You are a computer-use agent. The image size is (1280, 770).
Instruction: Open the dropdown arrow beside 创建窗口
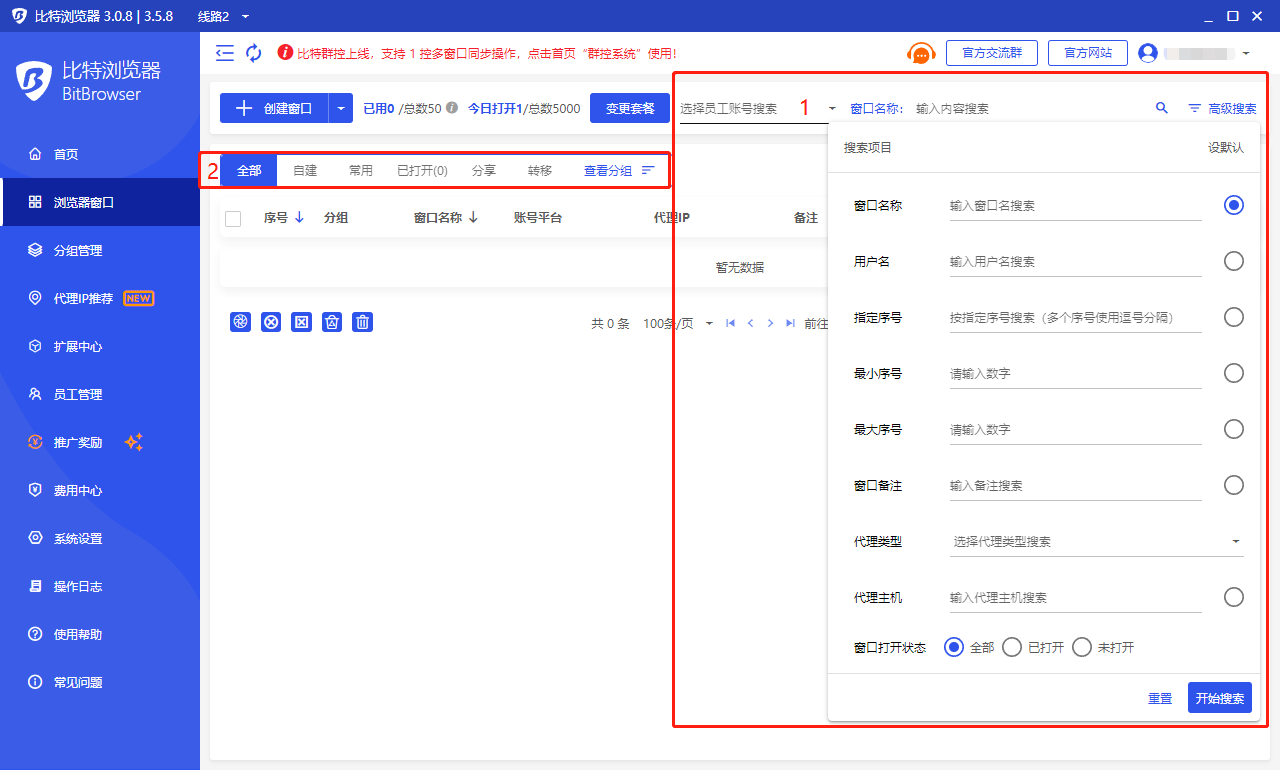click(342, 108)
